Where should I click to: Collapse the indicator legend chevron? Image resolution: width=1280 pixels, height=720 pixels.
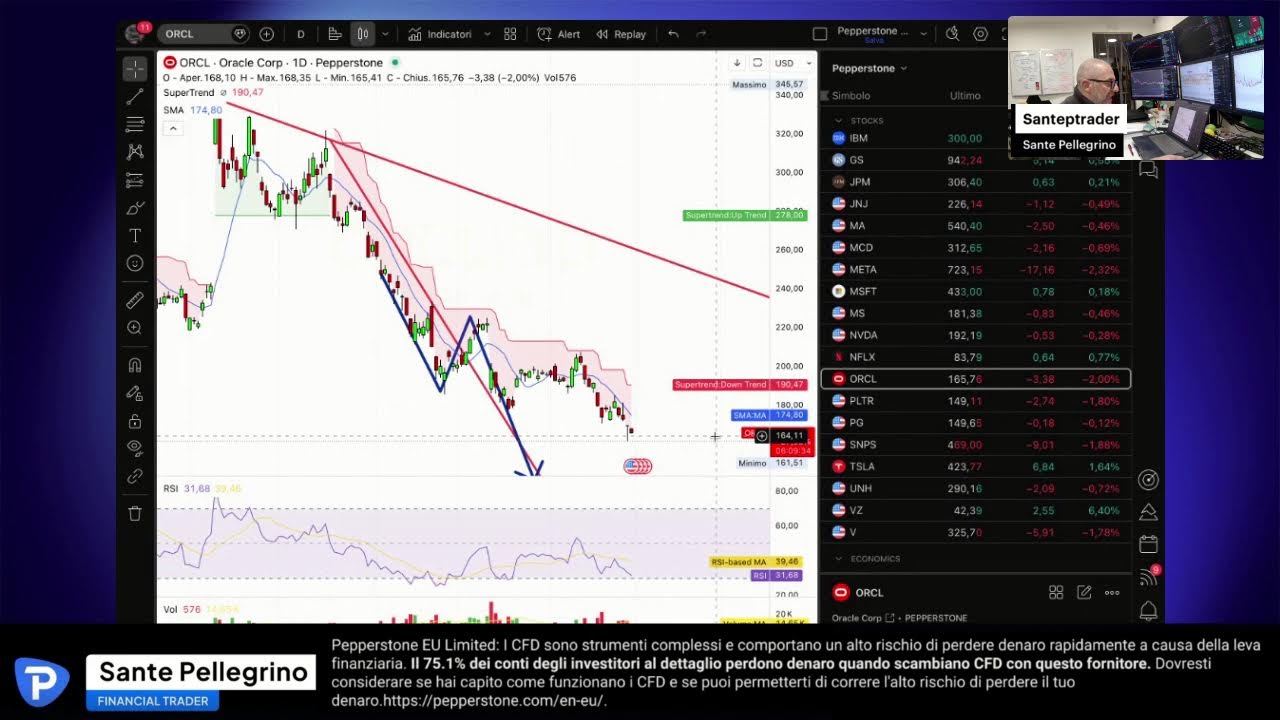pos(173,128)
